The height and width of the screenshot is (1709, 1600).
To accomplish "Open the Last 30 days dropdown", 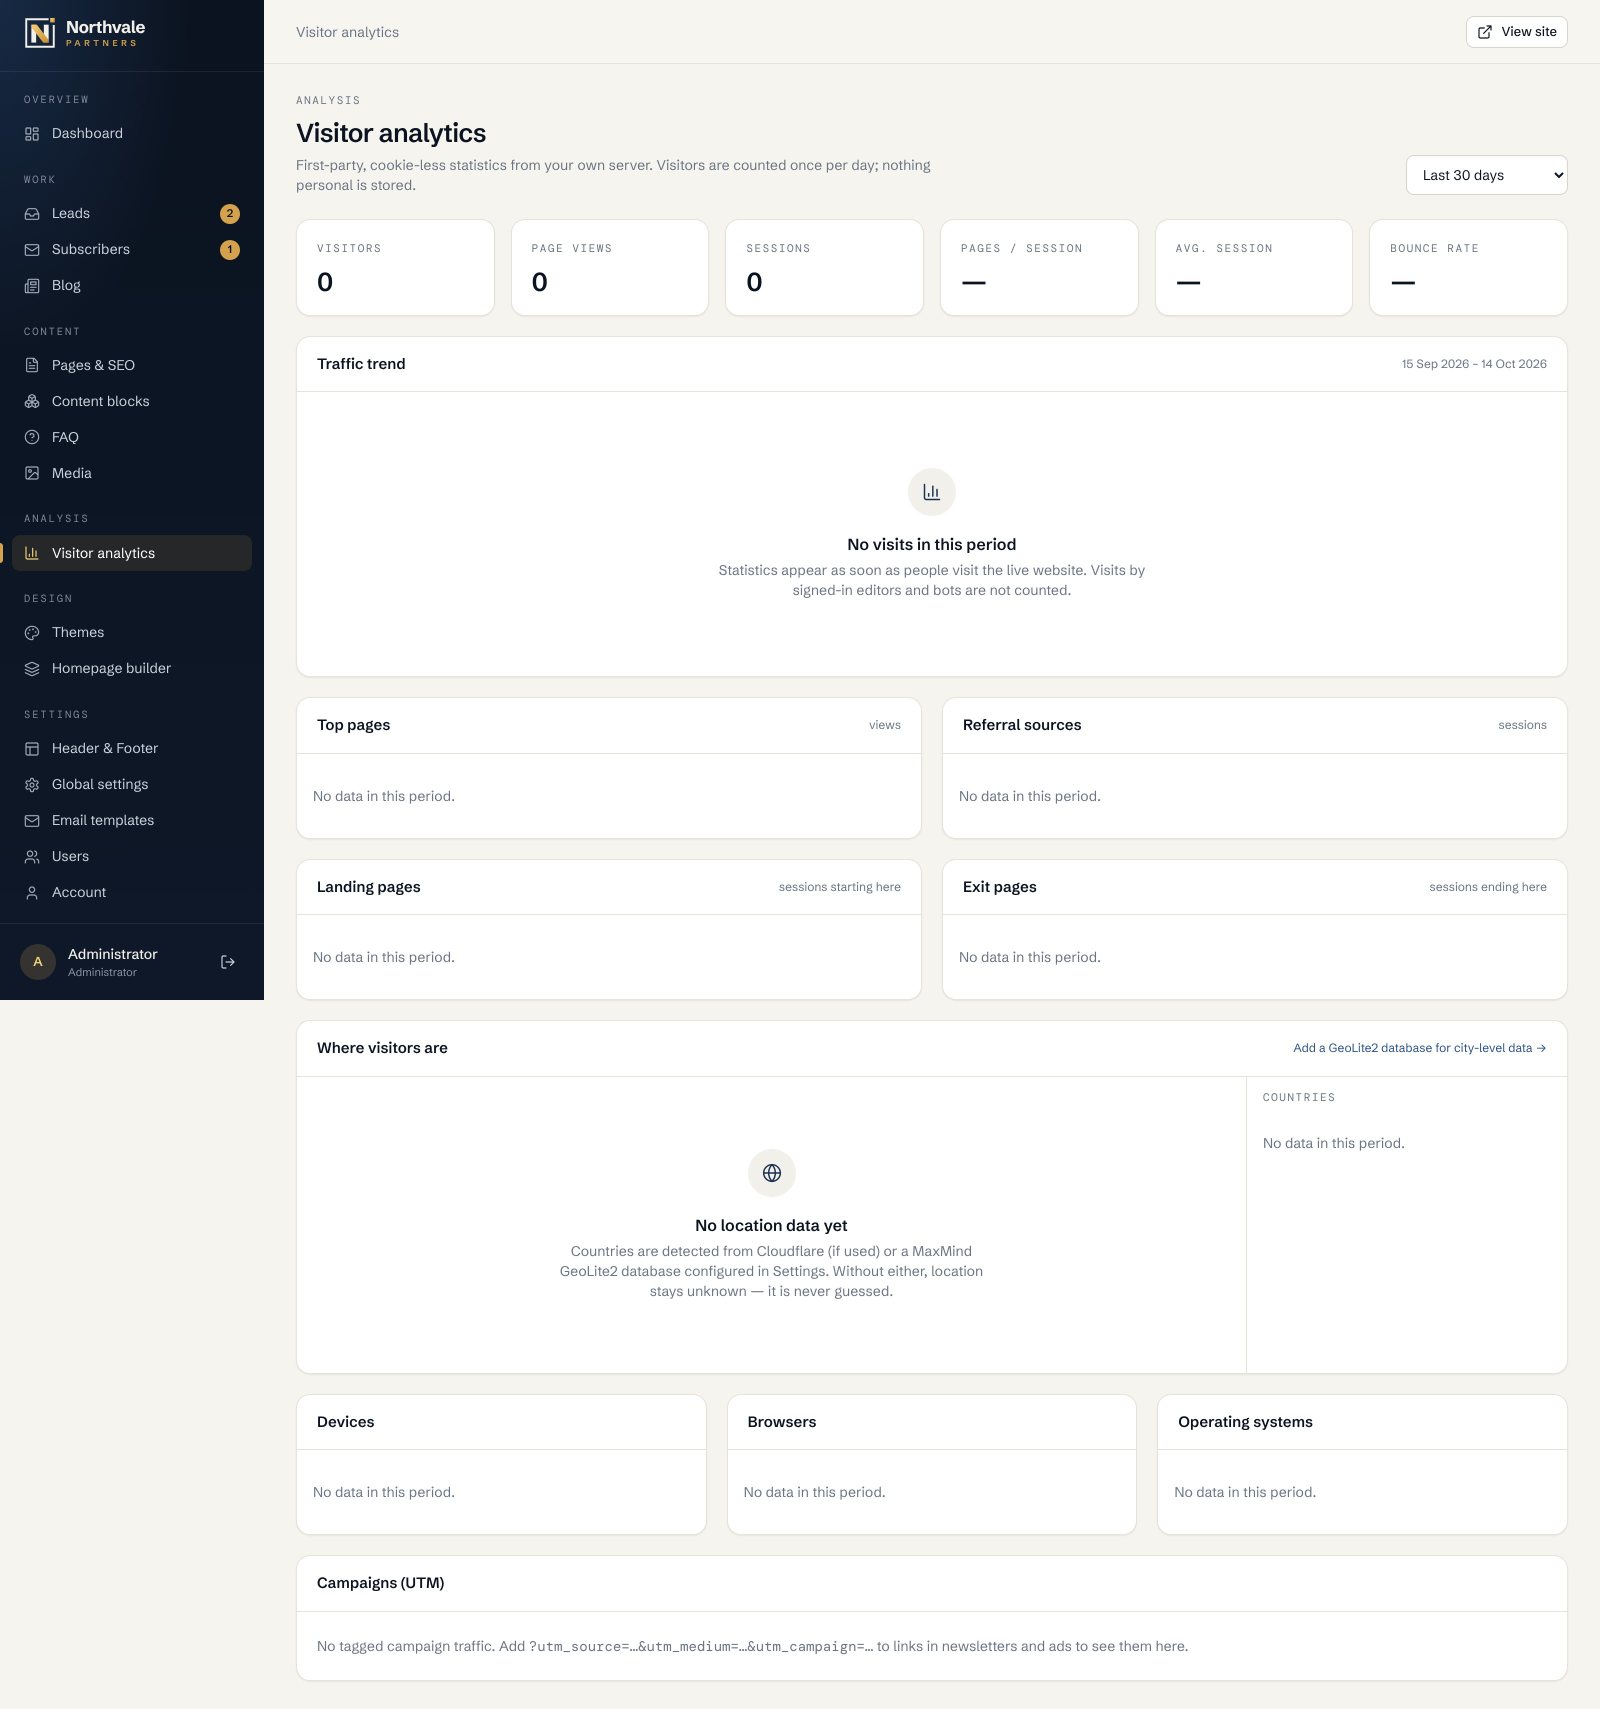I will [1486, 175].
